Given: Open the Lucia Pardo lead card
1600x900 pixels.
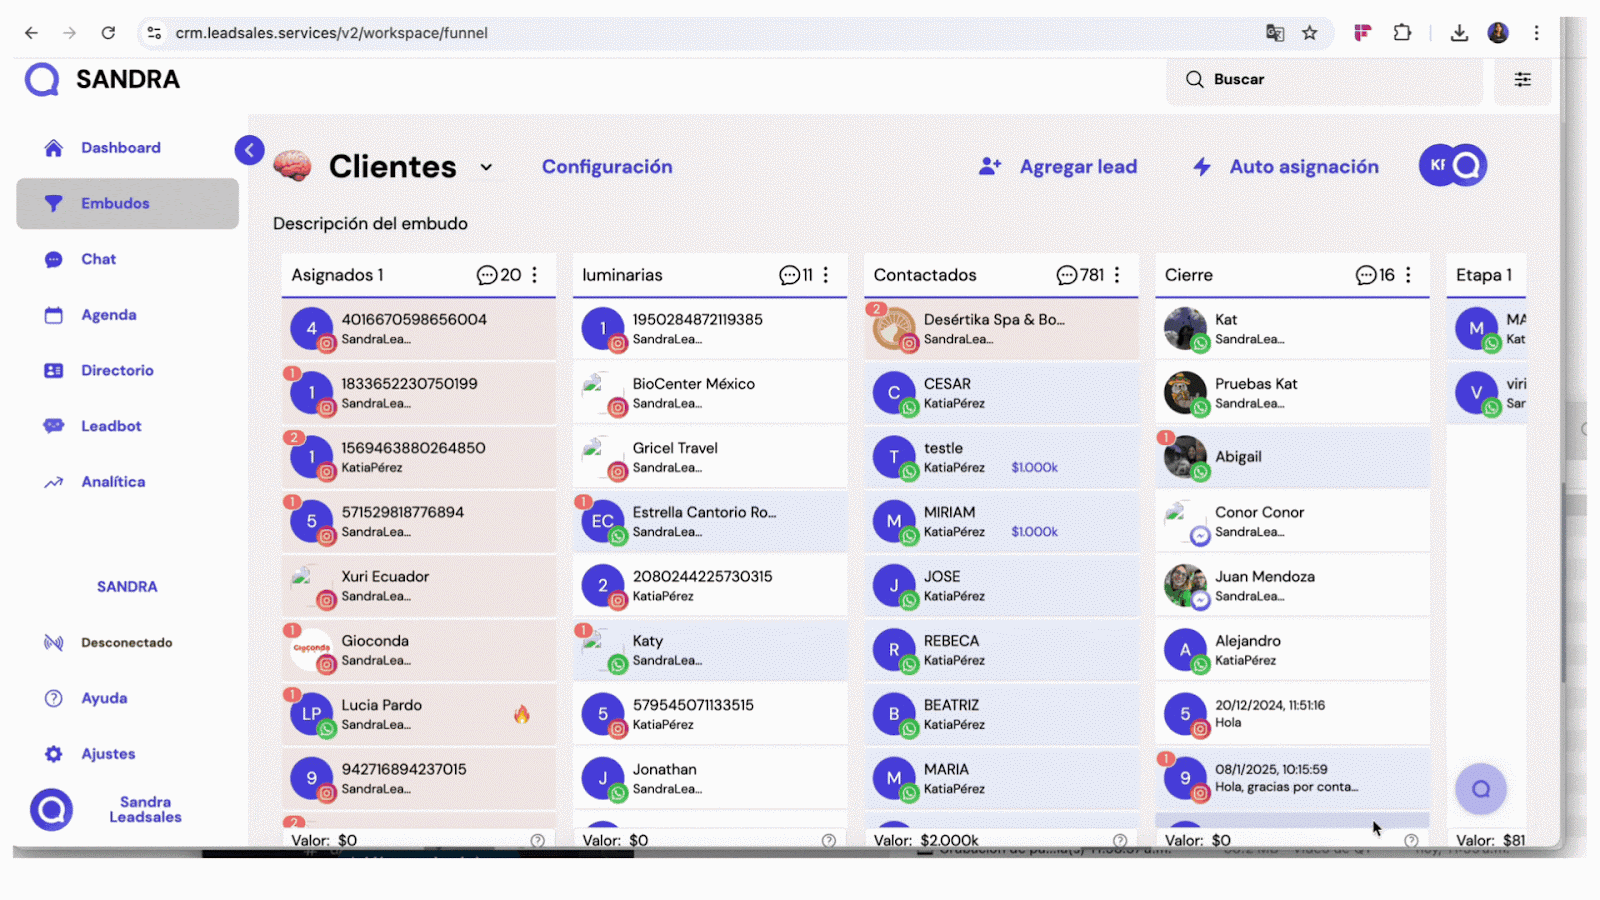Looking at the screenshot, I should tap(418, 714).
